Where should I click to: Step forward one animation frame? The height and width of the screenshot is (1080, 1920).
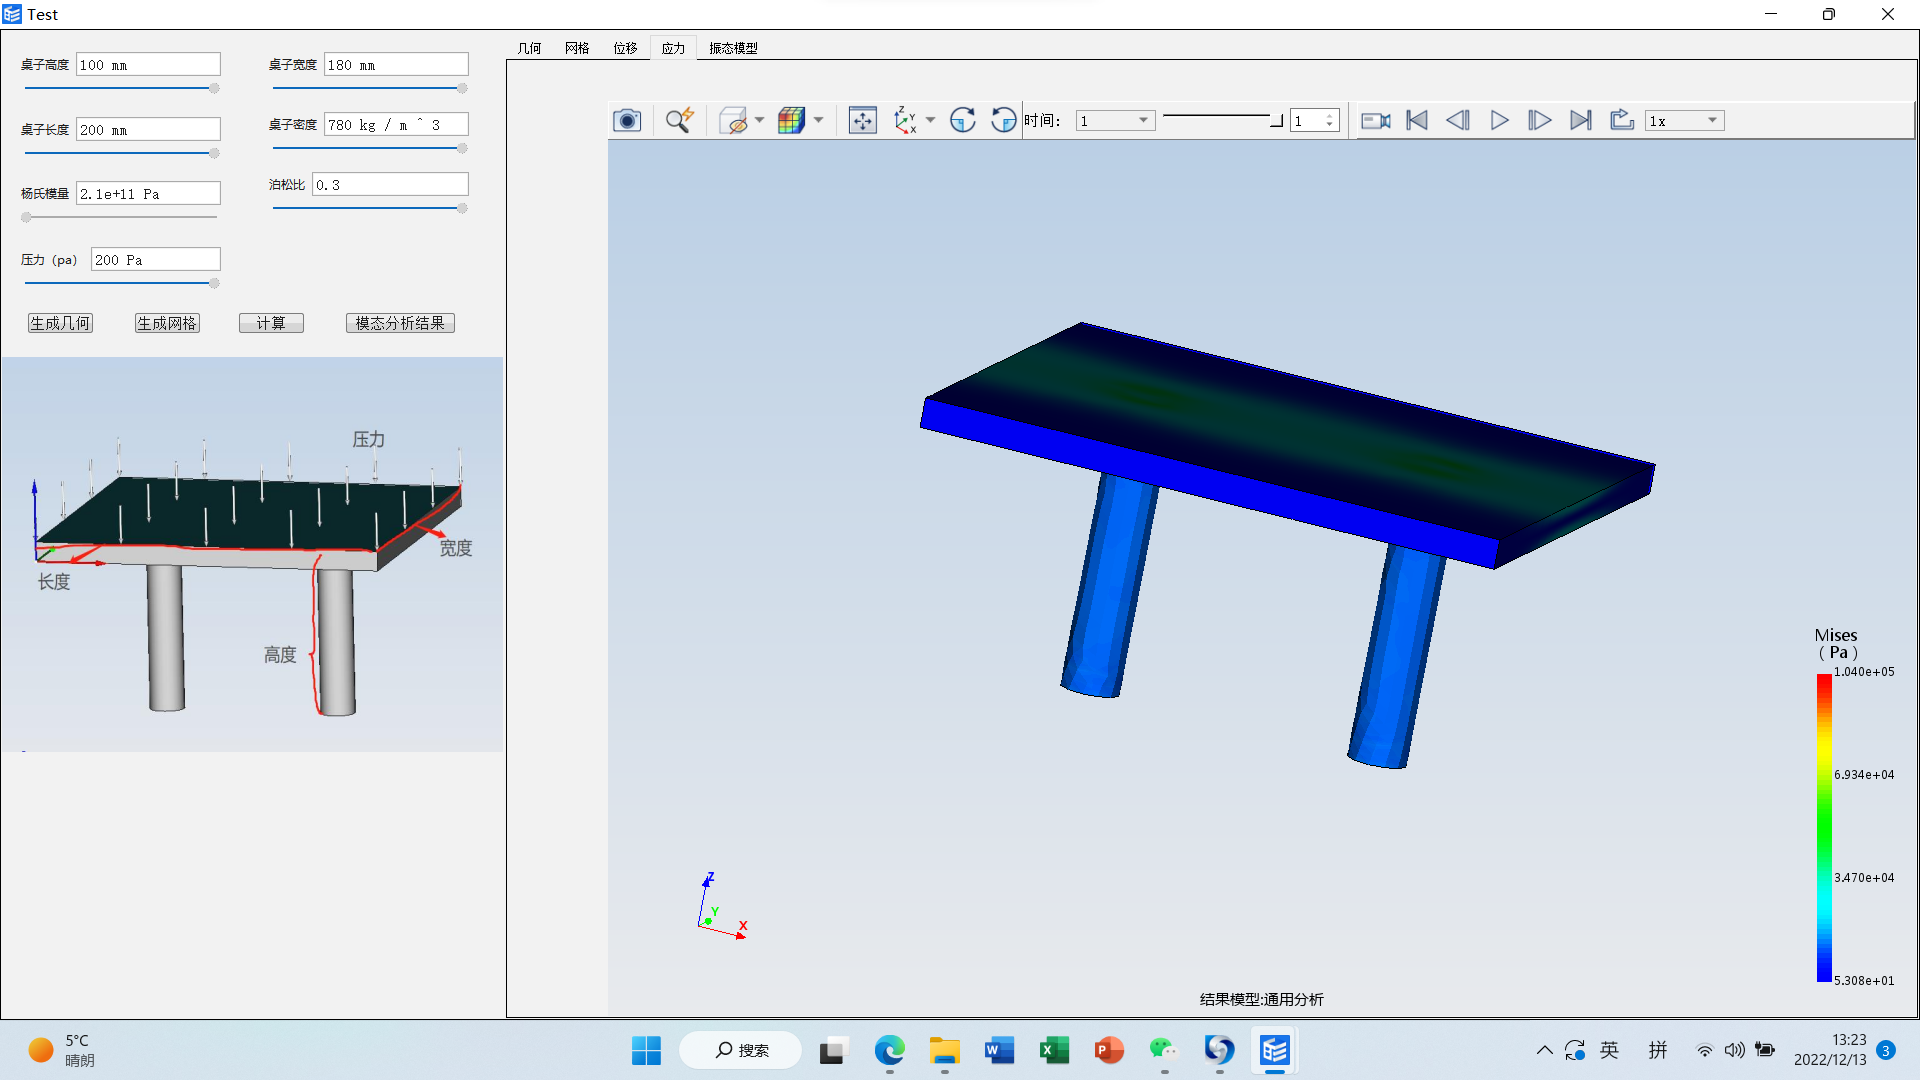click(x=1540, y=121)
